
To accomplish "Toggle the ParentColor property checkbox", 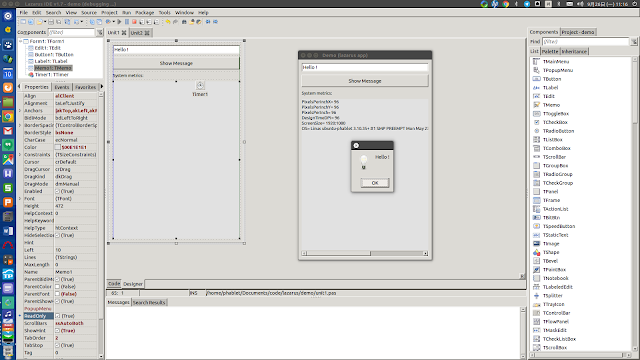I will 58,287.
